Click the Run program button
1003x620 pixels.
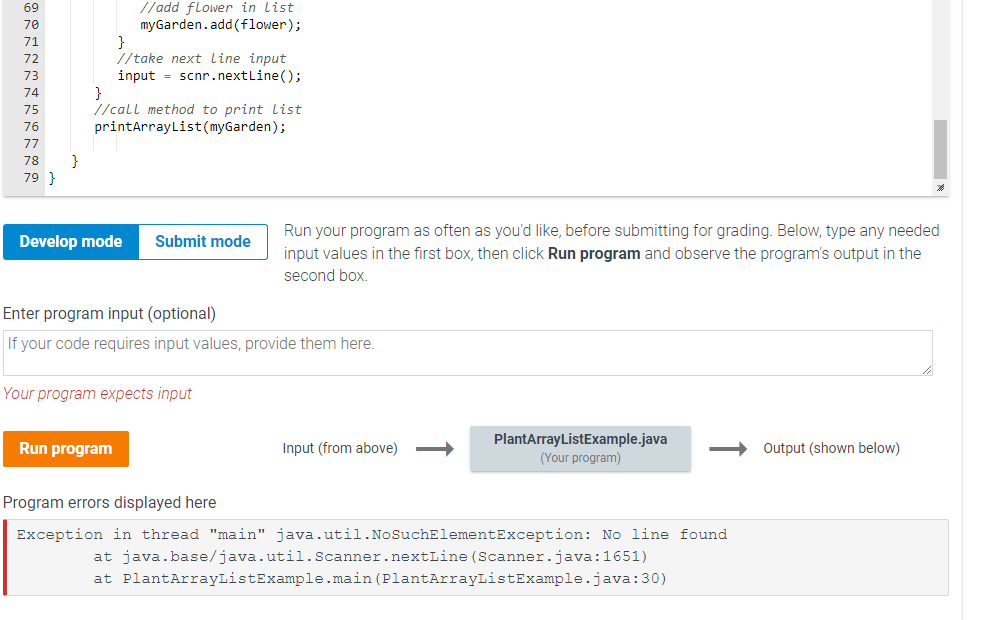pos(65,448)
